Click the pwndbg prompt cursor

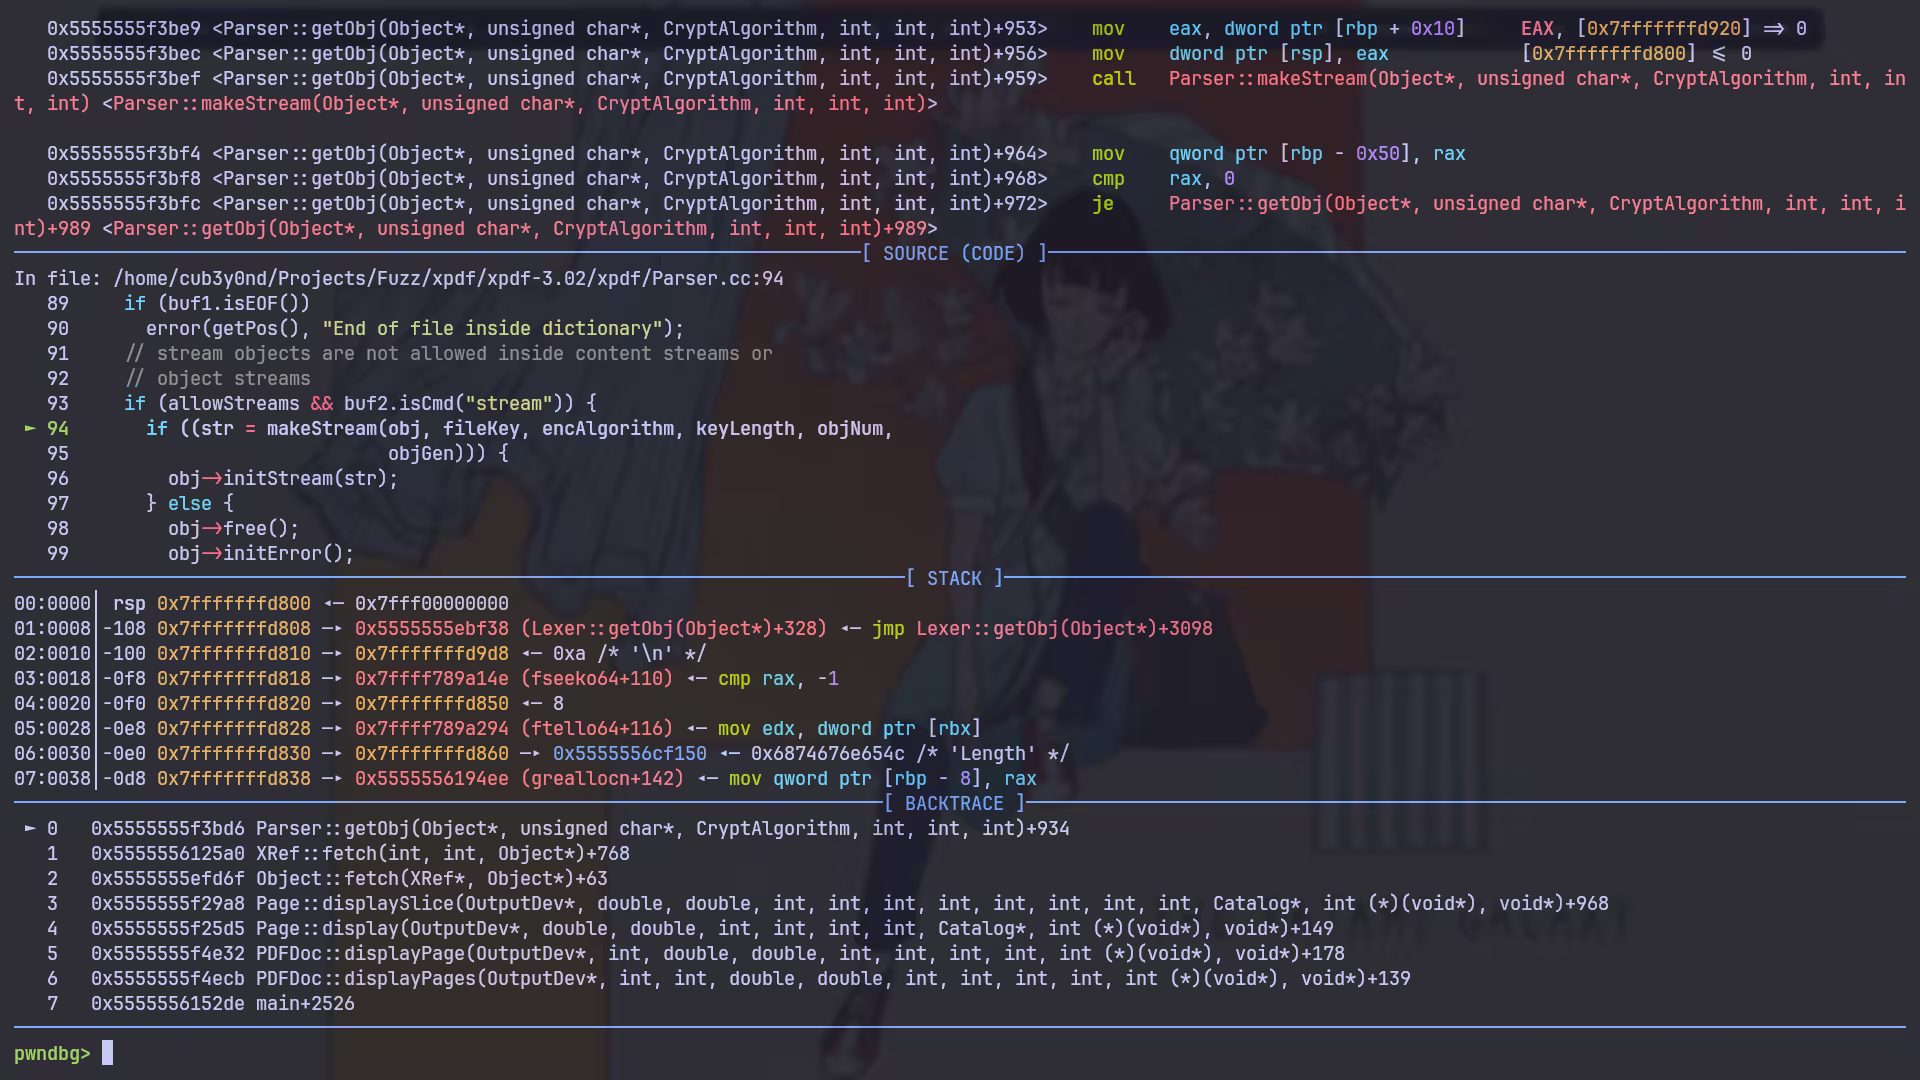point(108,1053)
